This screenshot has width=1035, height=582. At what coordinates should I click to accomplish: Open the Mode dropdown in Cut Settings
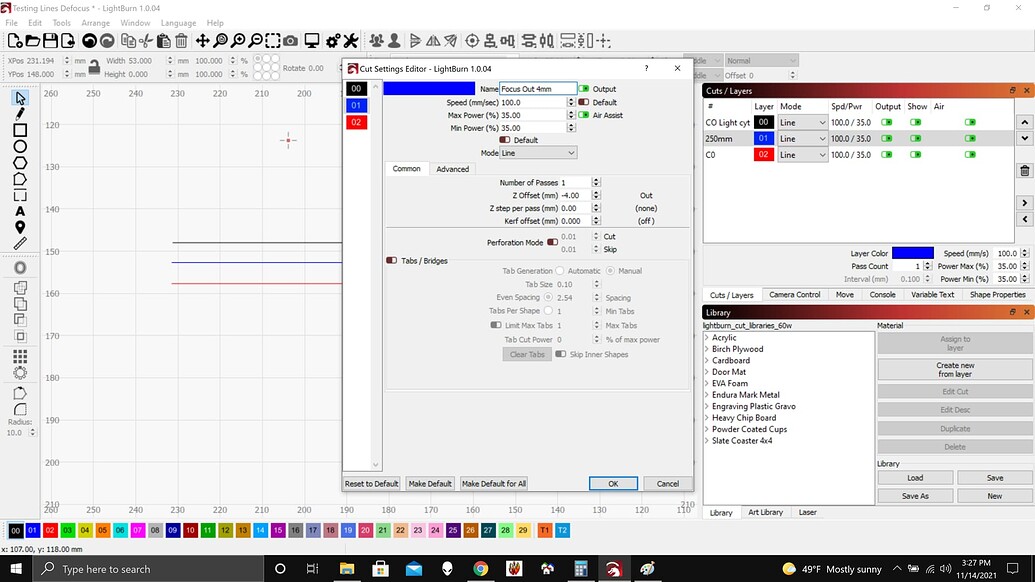coord(545,152)
